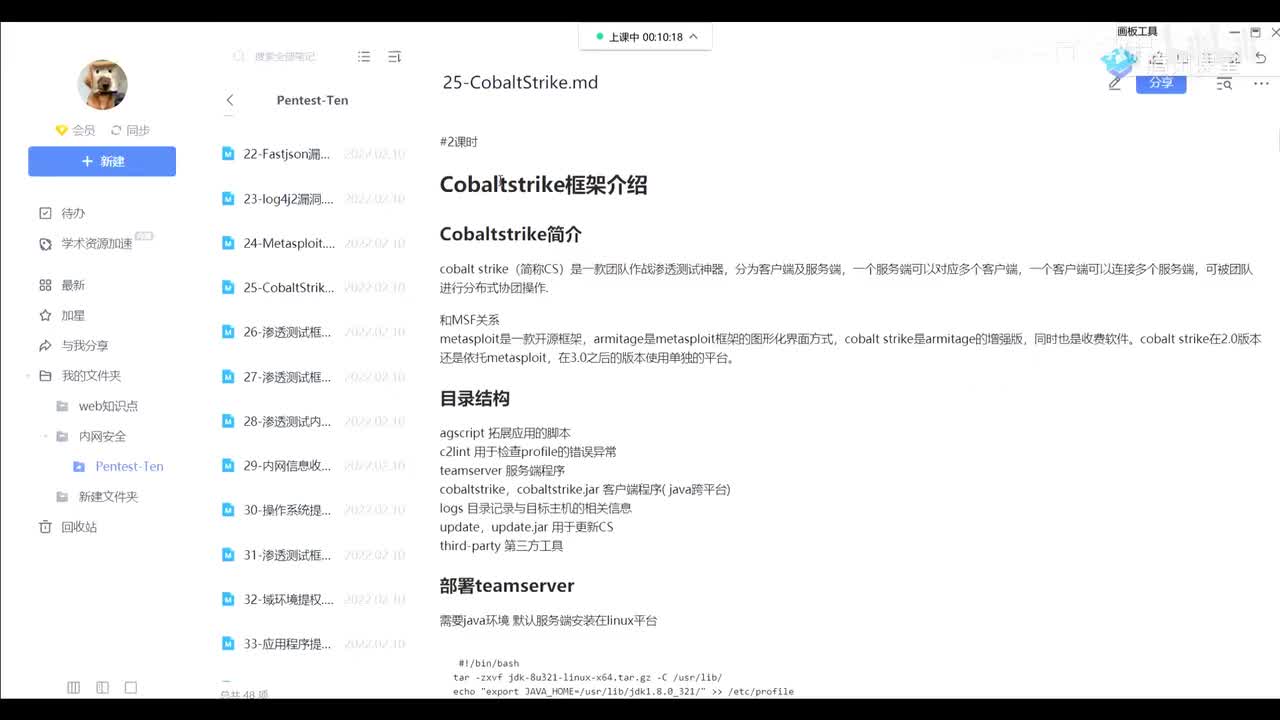Click the pencil edit note icon
Viewport: 1280px width, 720px height.
tap(1115, 83)
